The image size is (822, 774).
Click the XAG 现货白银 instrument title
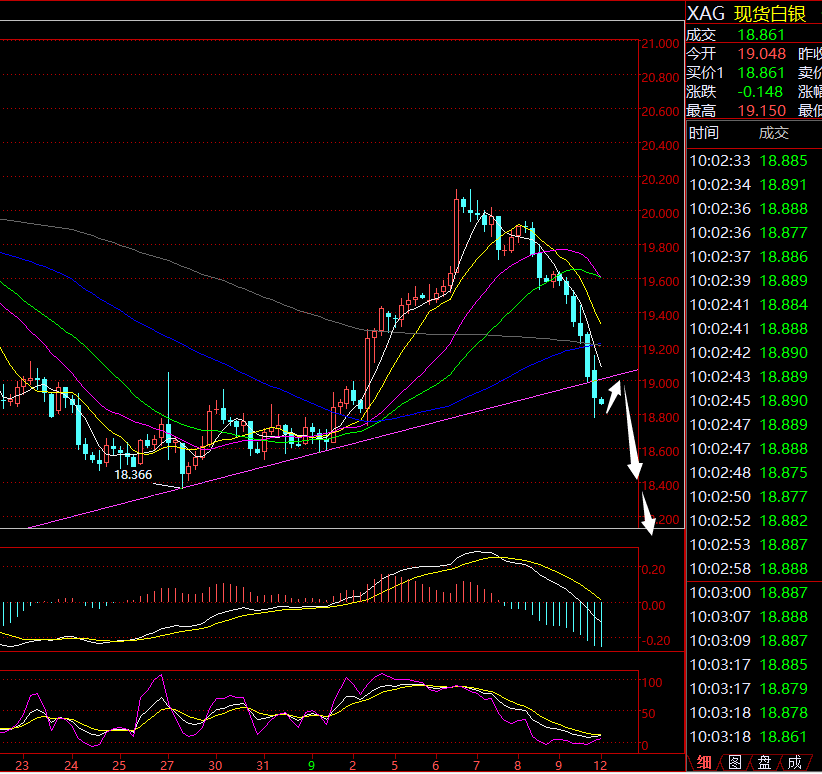click(x=746, y=14)
